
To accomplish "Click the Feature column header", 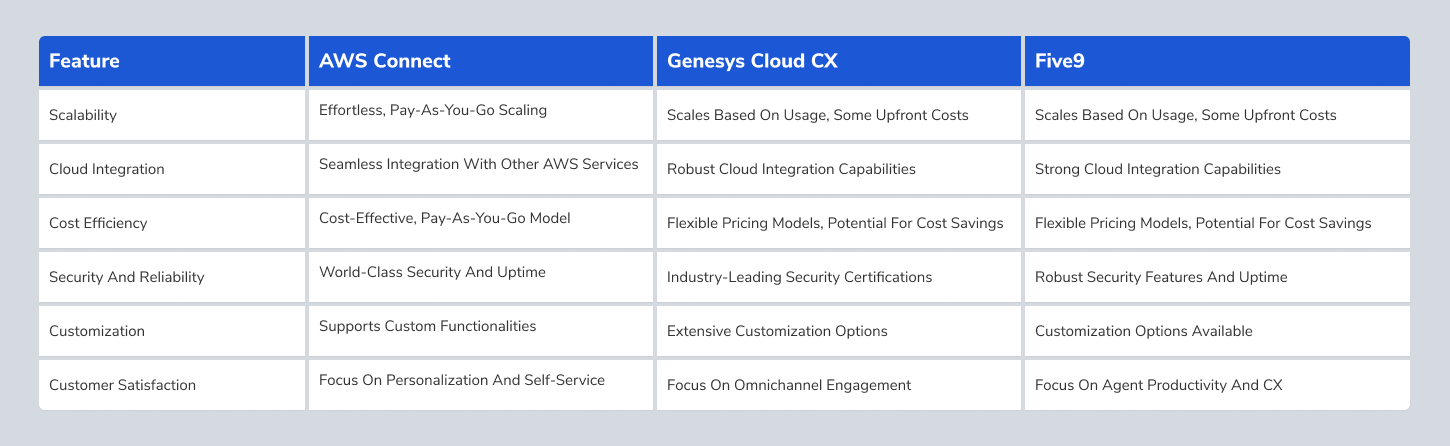I will click(x=84, y=61).
